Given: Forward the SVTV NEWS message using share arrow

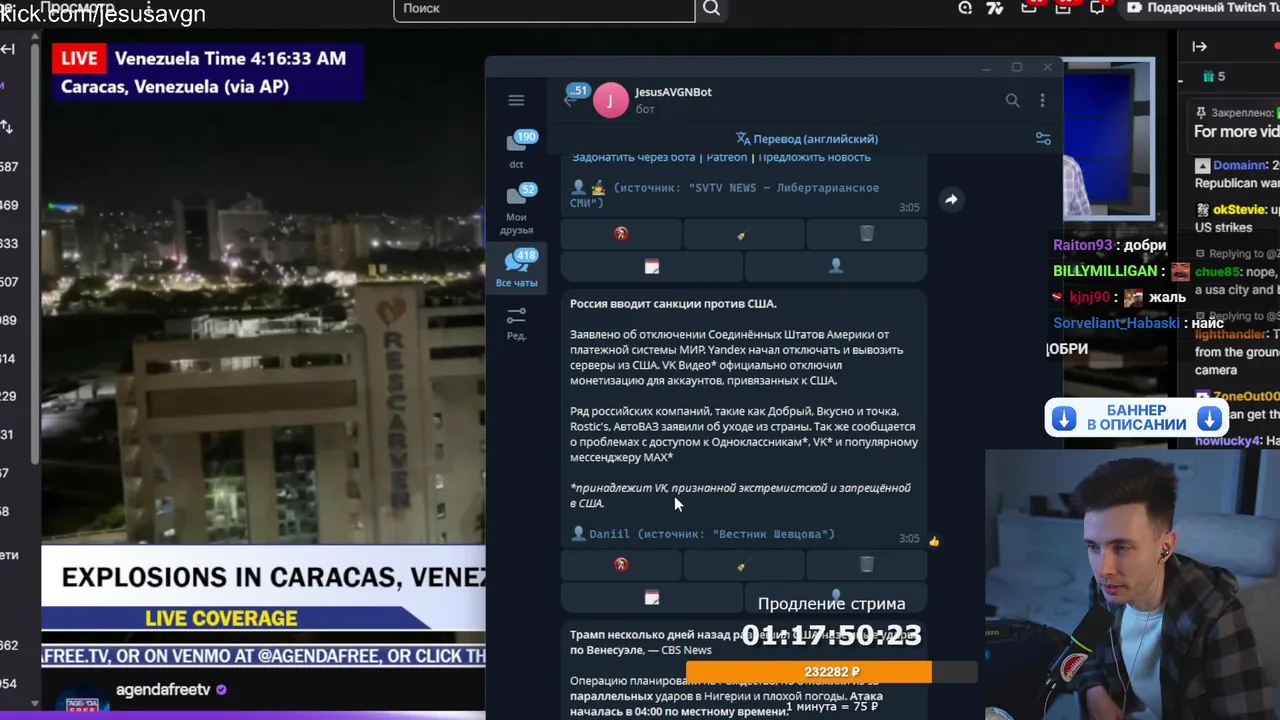Looking at the screenshot, I should click(951, 199).
